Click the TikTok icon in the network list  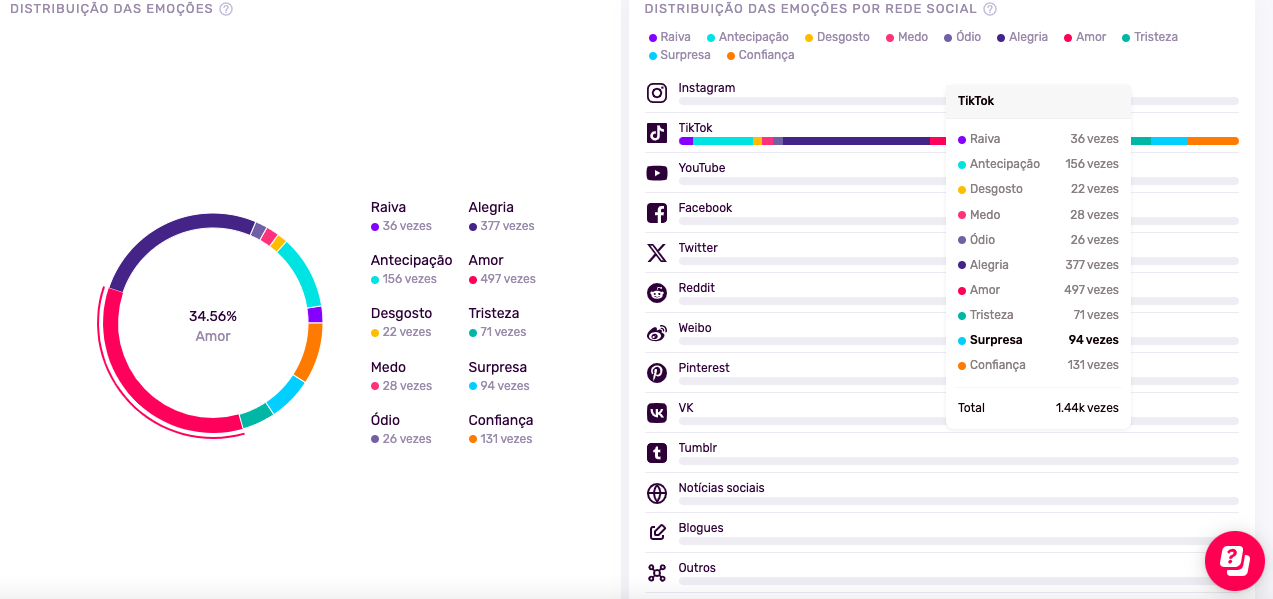pos(657,133)
